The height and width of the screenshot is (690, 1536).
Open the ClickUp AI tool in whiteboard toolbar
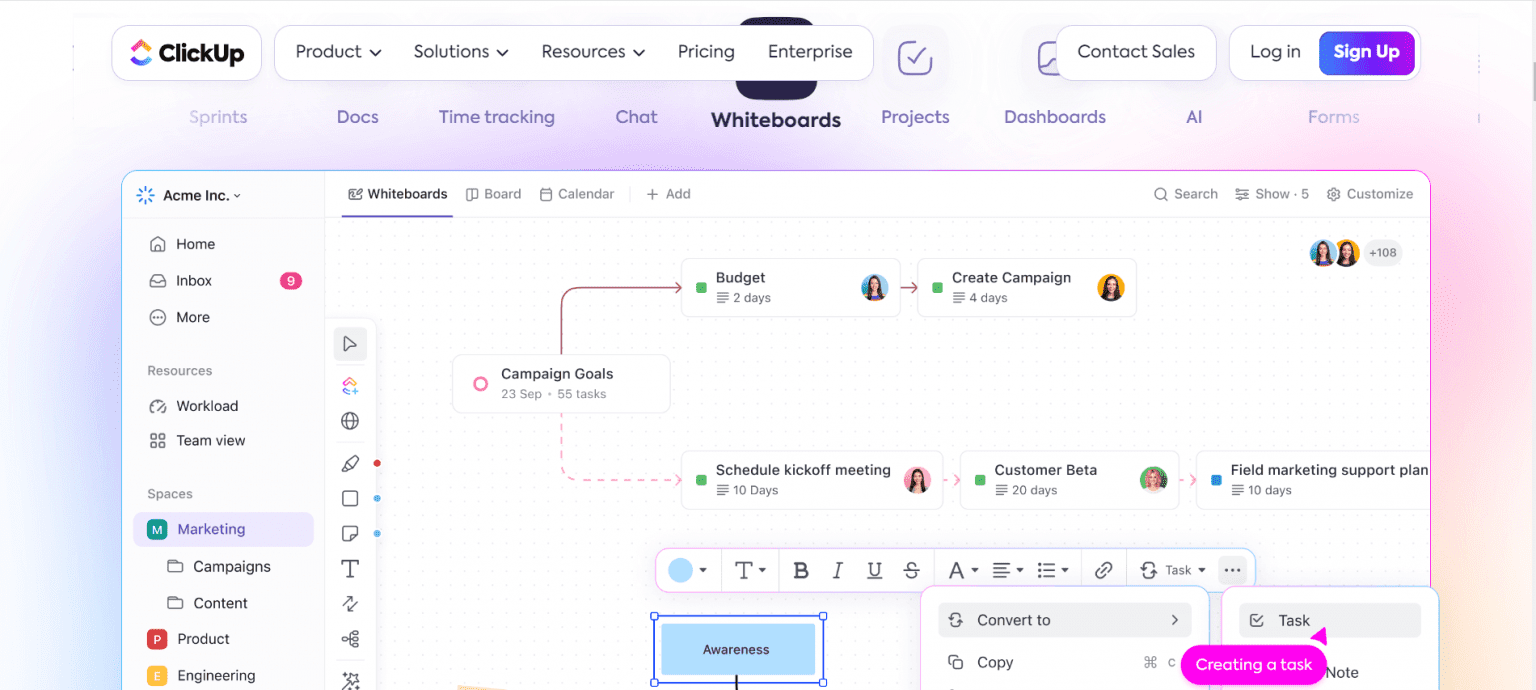tap(350, 385)
